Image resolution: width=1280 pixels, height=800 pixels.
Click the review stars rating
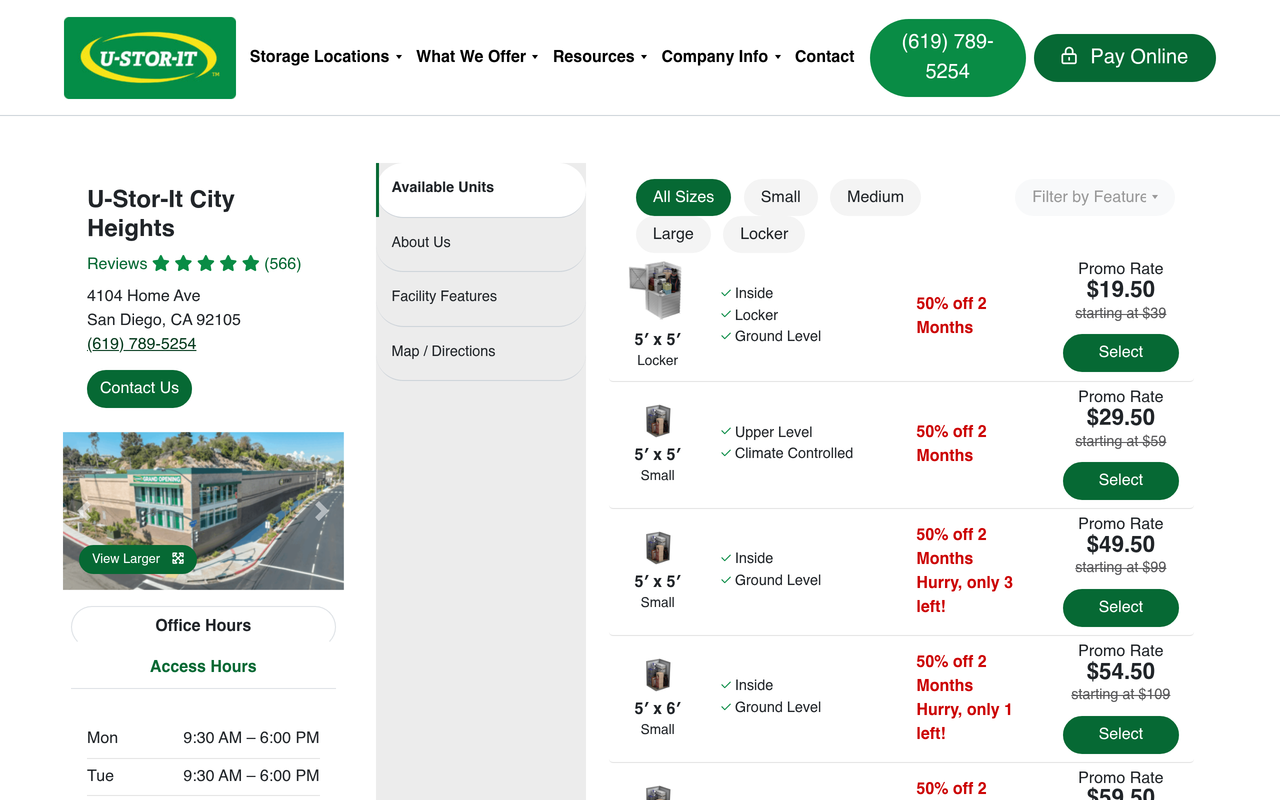coord(206,264)
